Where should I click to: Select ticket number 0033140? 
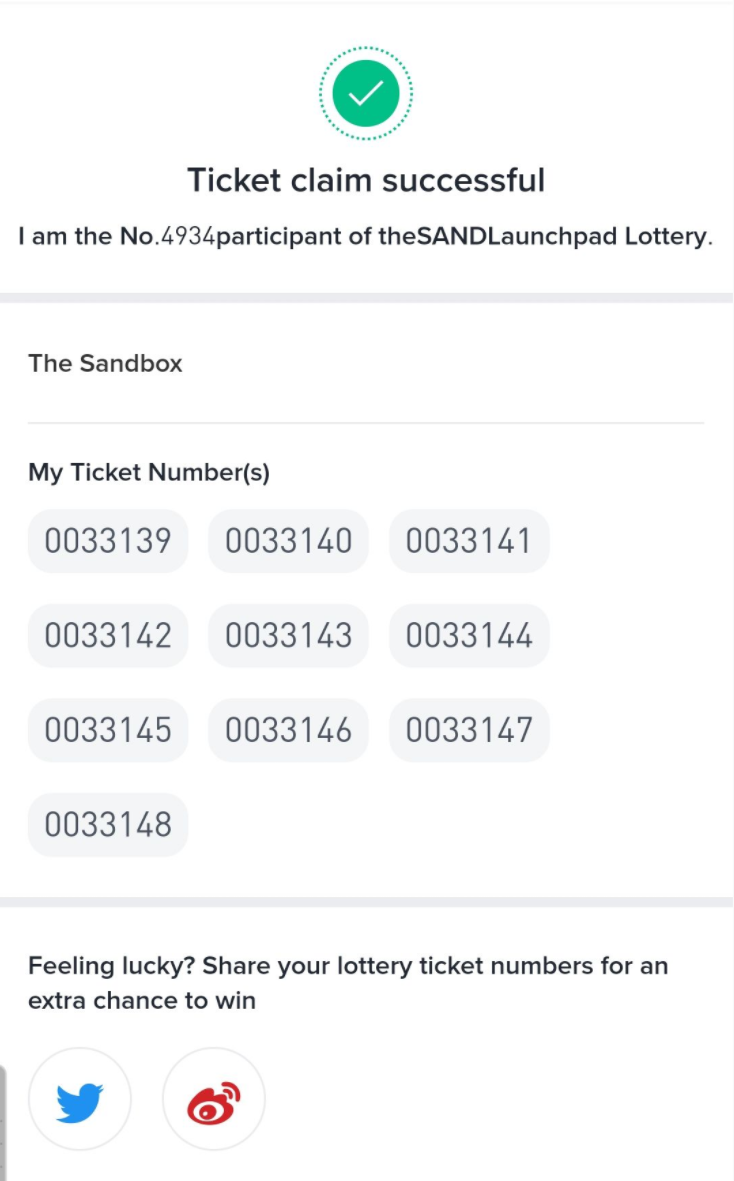tap(288, 541)
